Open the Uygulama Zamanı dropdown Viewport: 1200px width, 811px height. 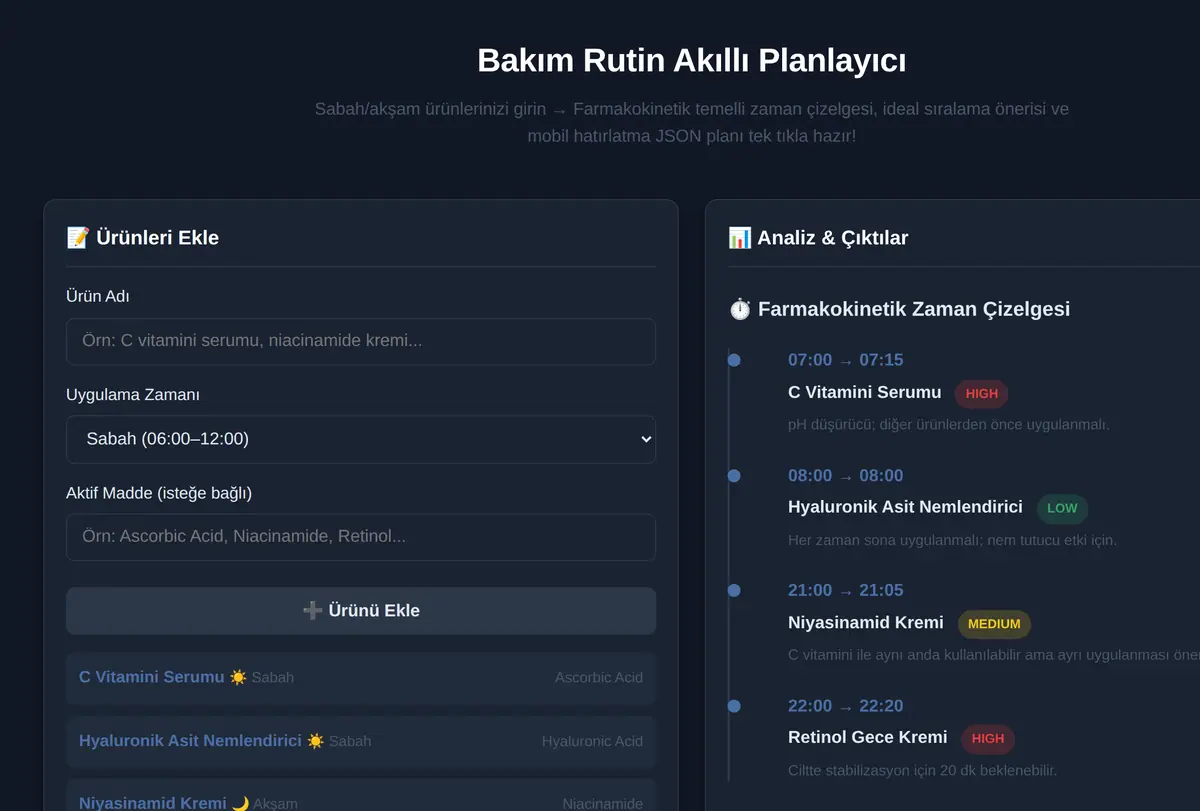coord(361,439)
